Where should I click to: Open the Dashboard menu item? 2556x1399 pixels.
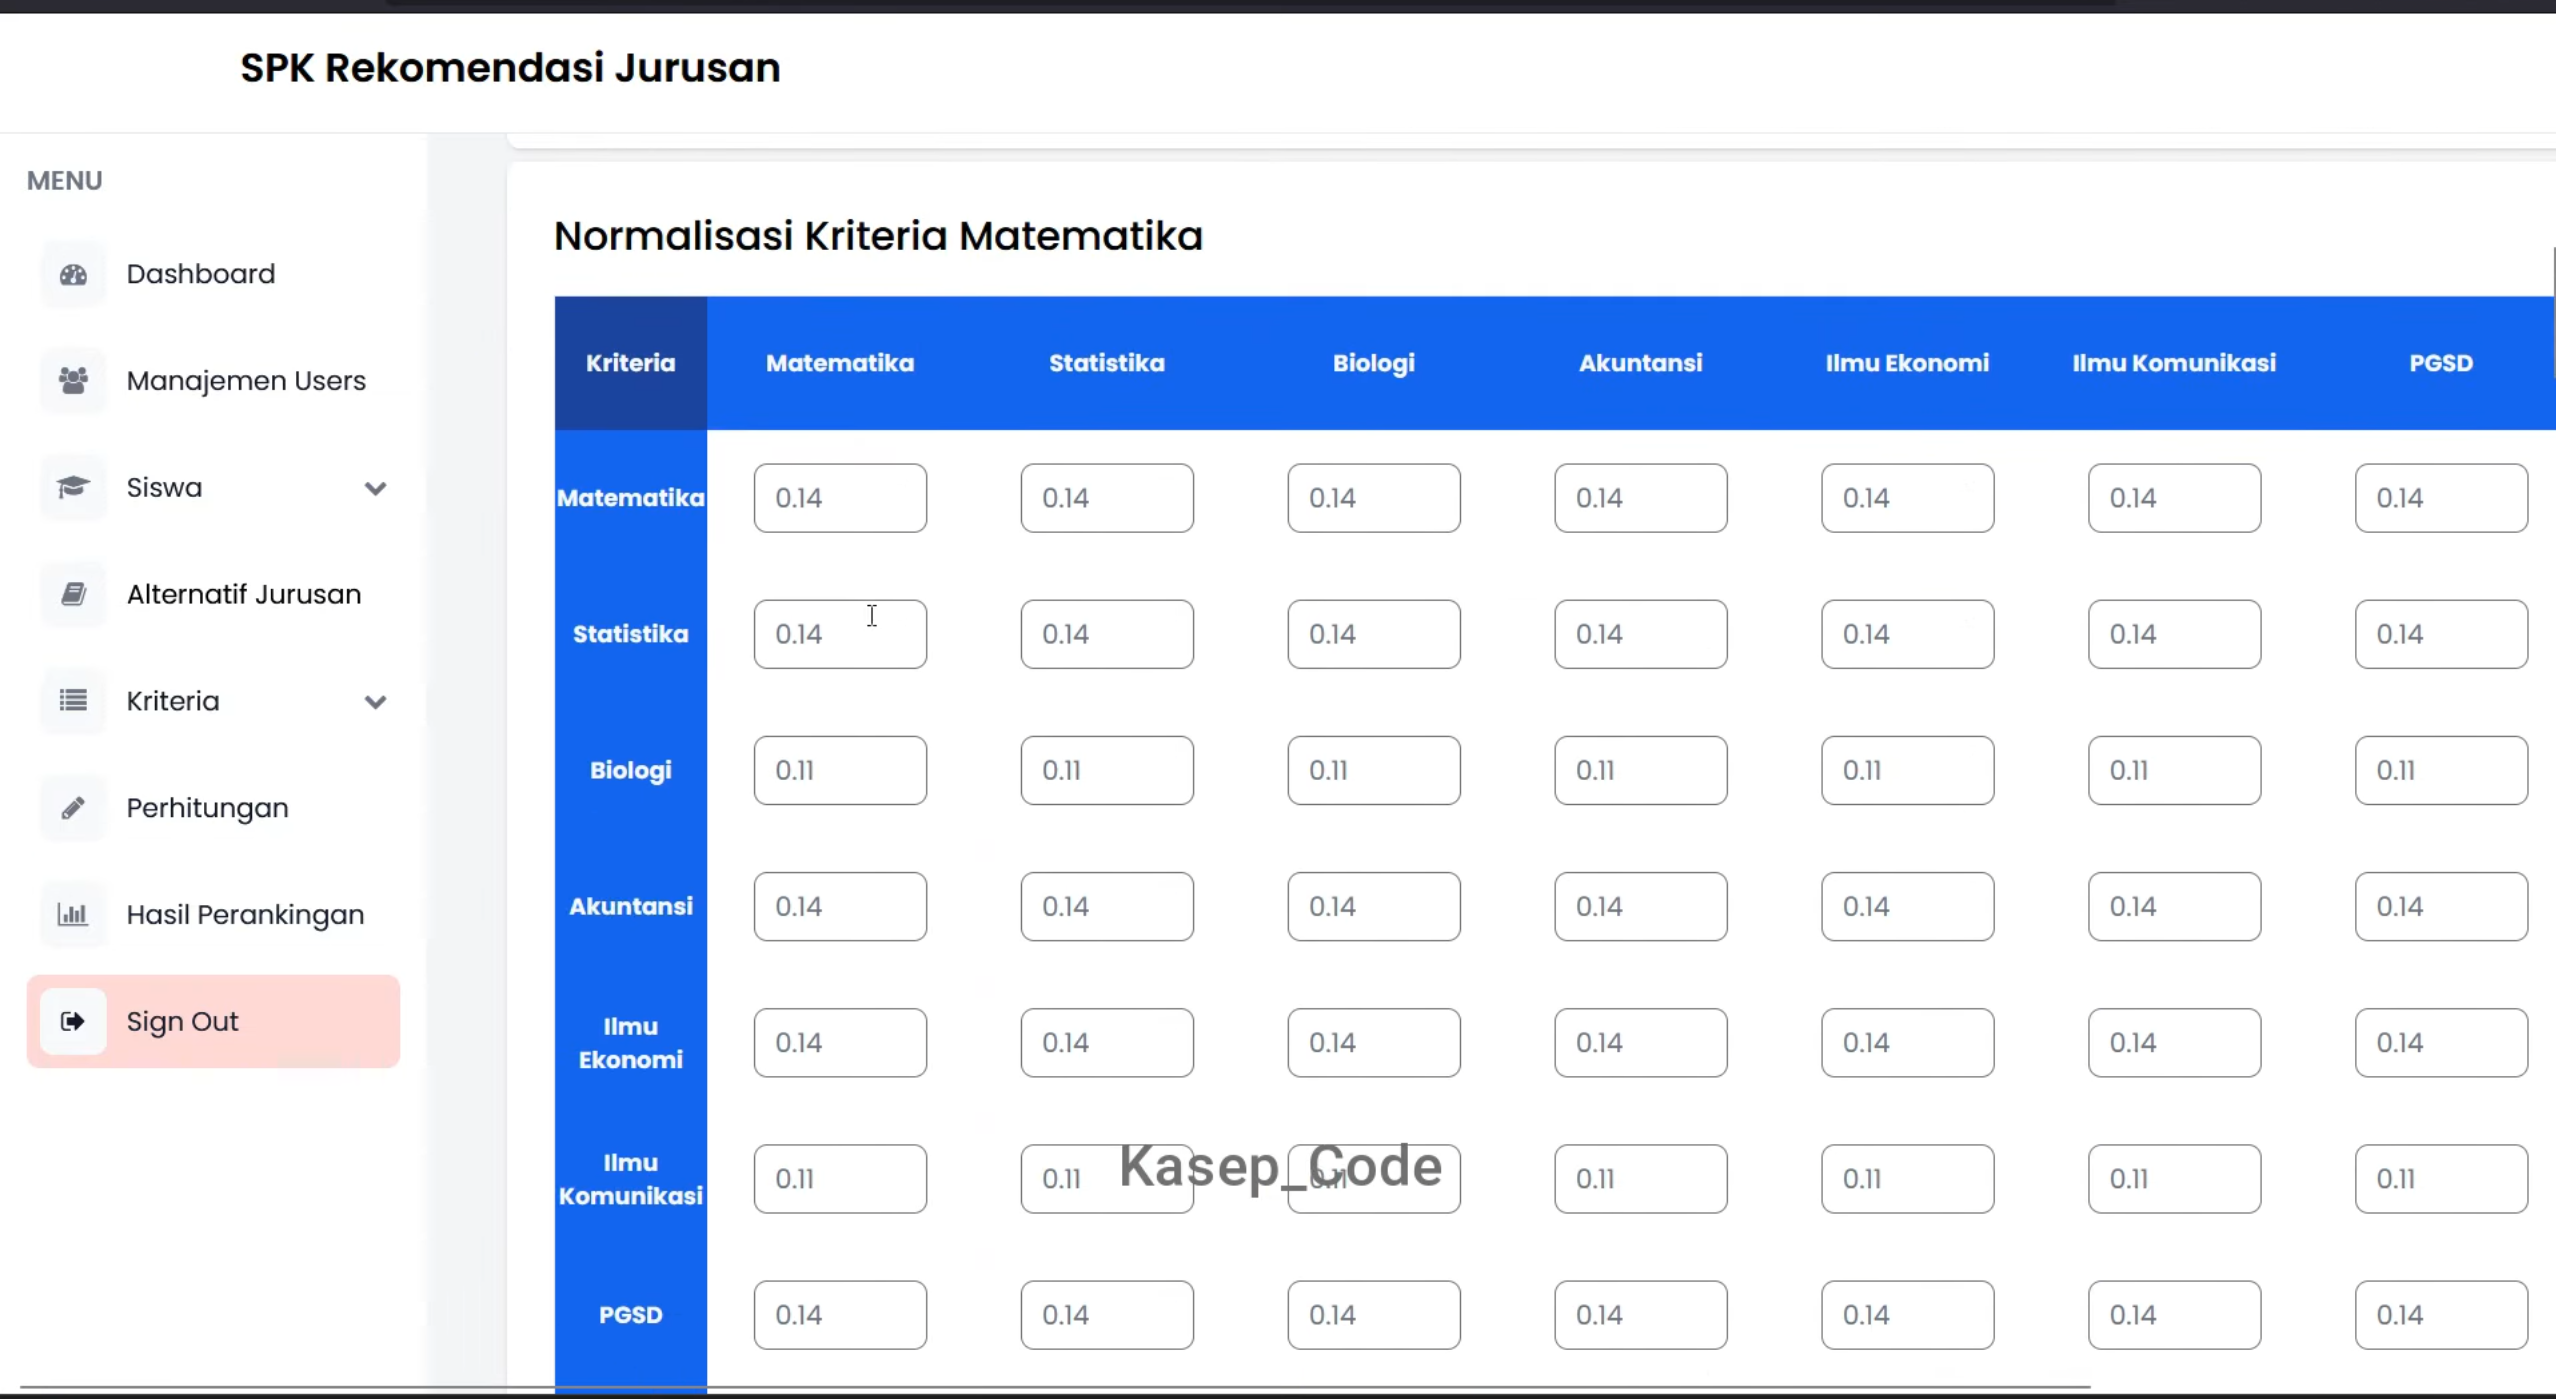point(213,274)
